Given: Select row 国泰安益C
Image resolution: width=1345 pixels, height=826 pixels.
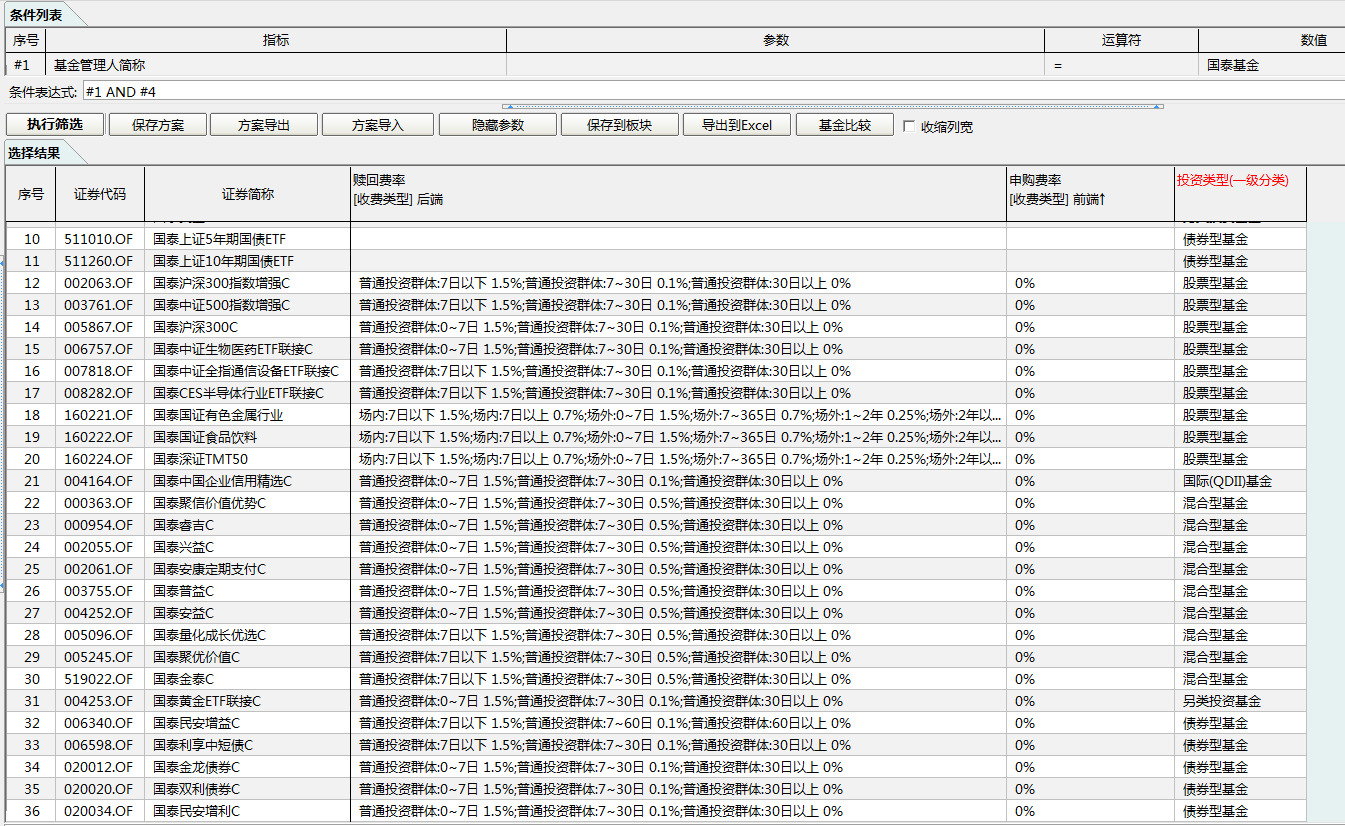Looking at the screenshot, I should coord(656,613).
